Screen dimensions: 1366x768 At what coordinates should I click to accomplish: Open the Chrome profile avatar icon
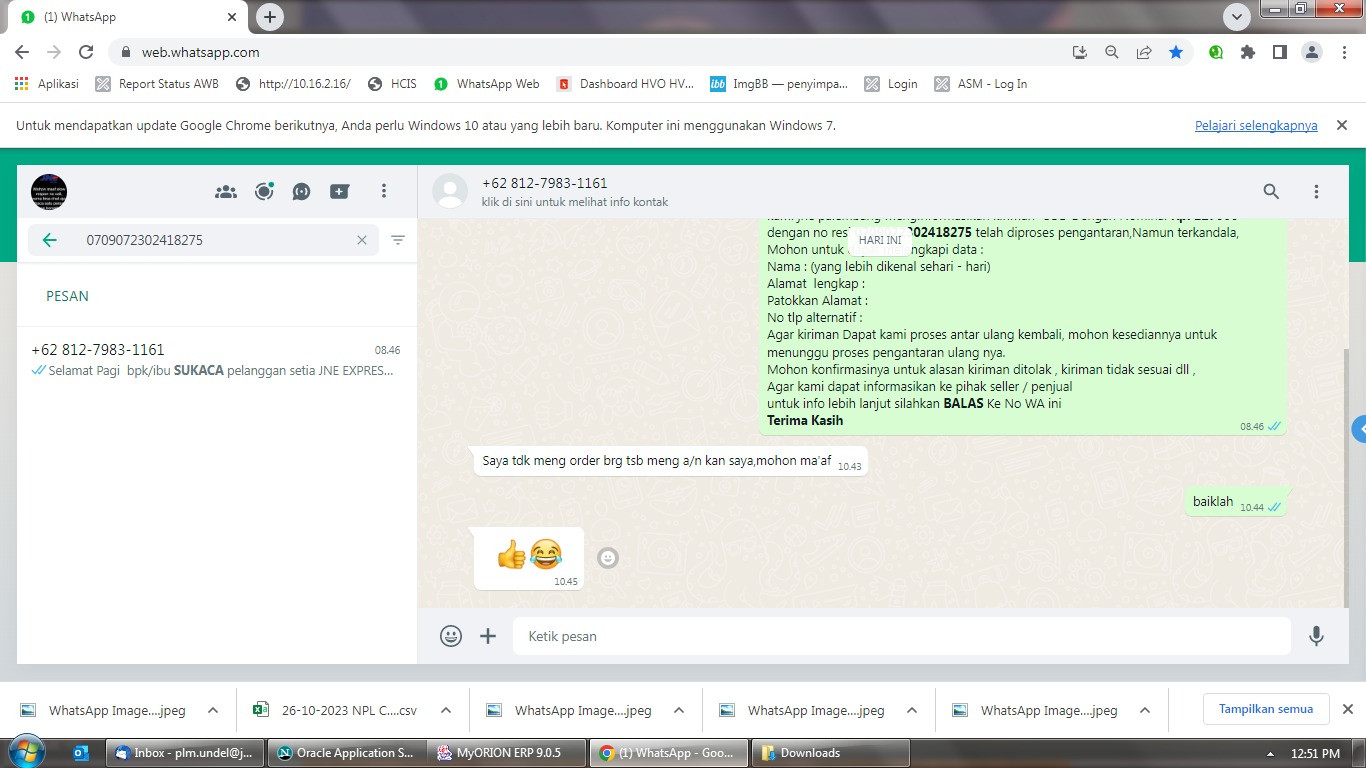click(x=1312, y=52)
